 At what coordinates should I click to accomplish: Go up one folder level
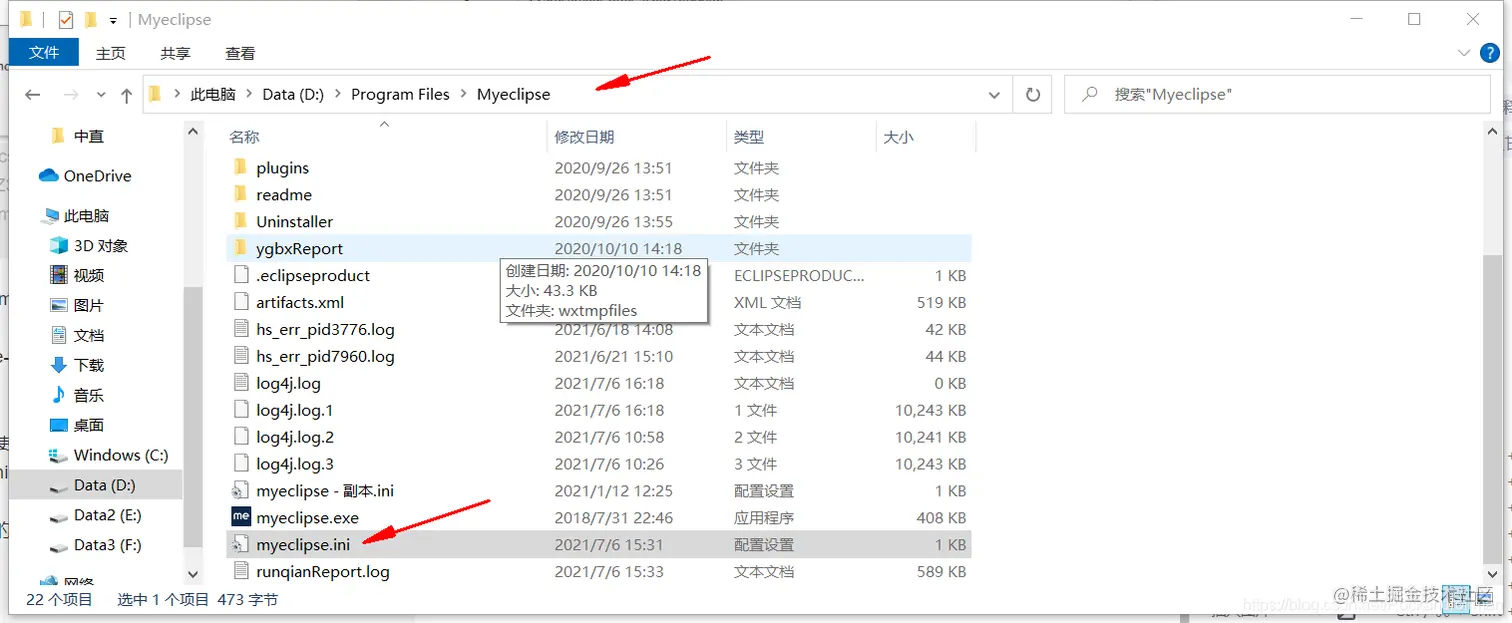click(x=126, y=95)
